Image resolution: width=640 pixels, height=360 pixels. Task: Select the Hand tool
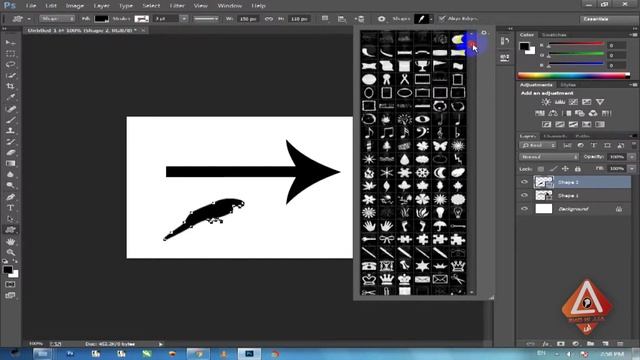11,242
